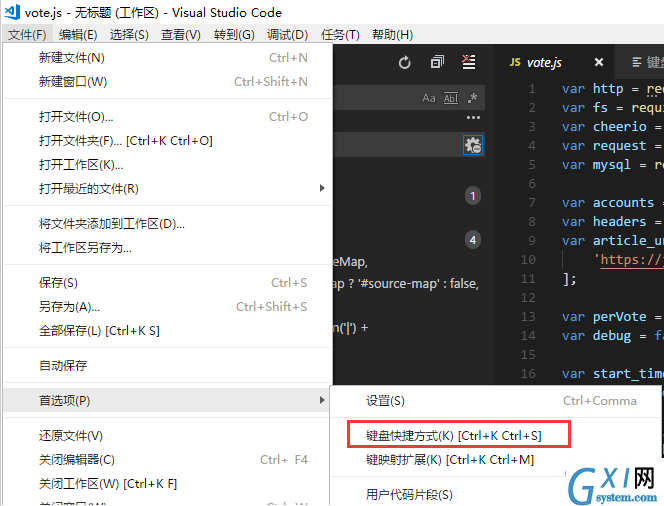Screen dimensions: 664x506
Task: Open the 查看(V) menu
Action: (x=181, y=35)
